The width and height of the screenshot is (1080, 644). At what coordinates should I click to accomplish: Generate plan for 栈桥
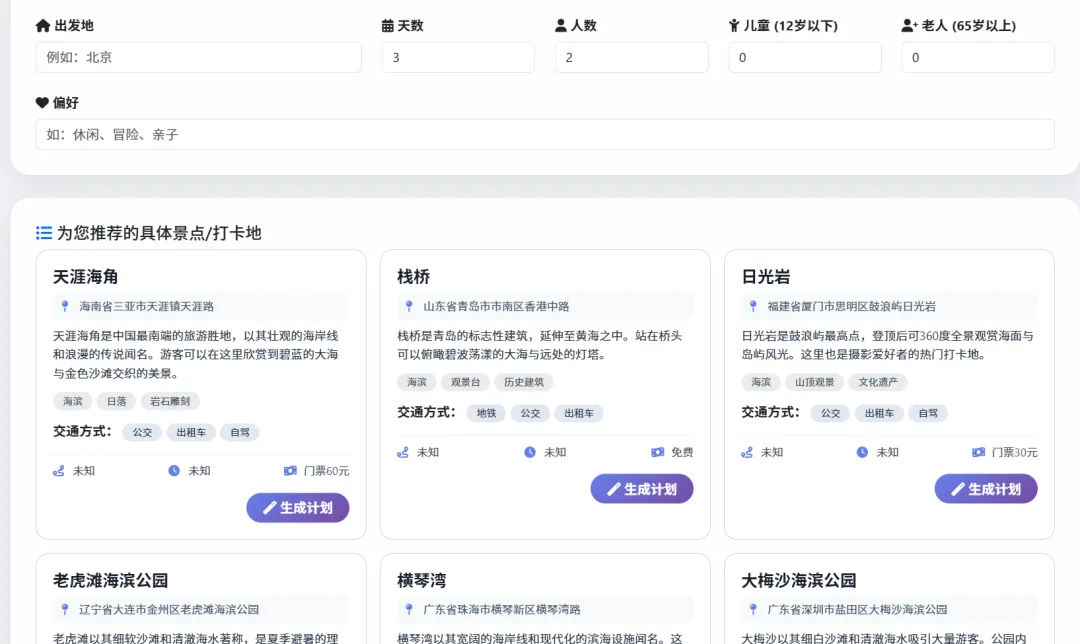(x=642, y=489)
